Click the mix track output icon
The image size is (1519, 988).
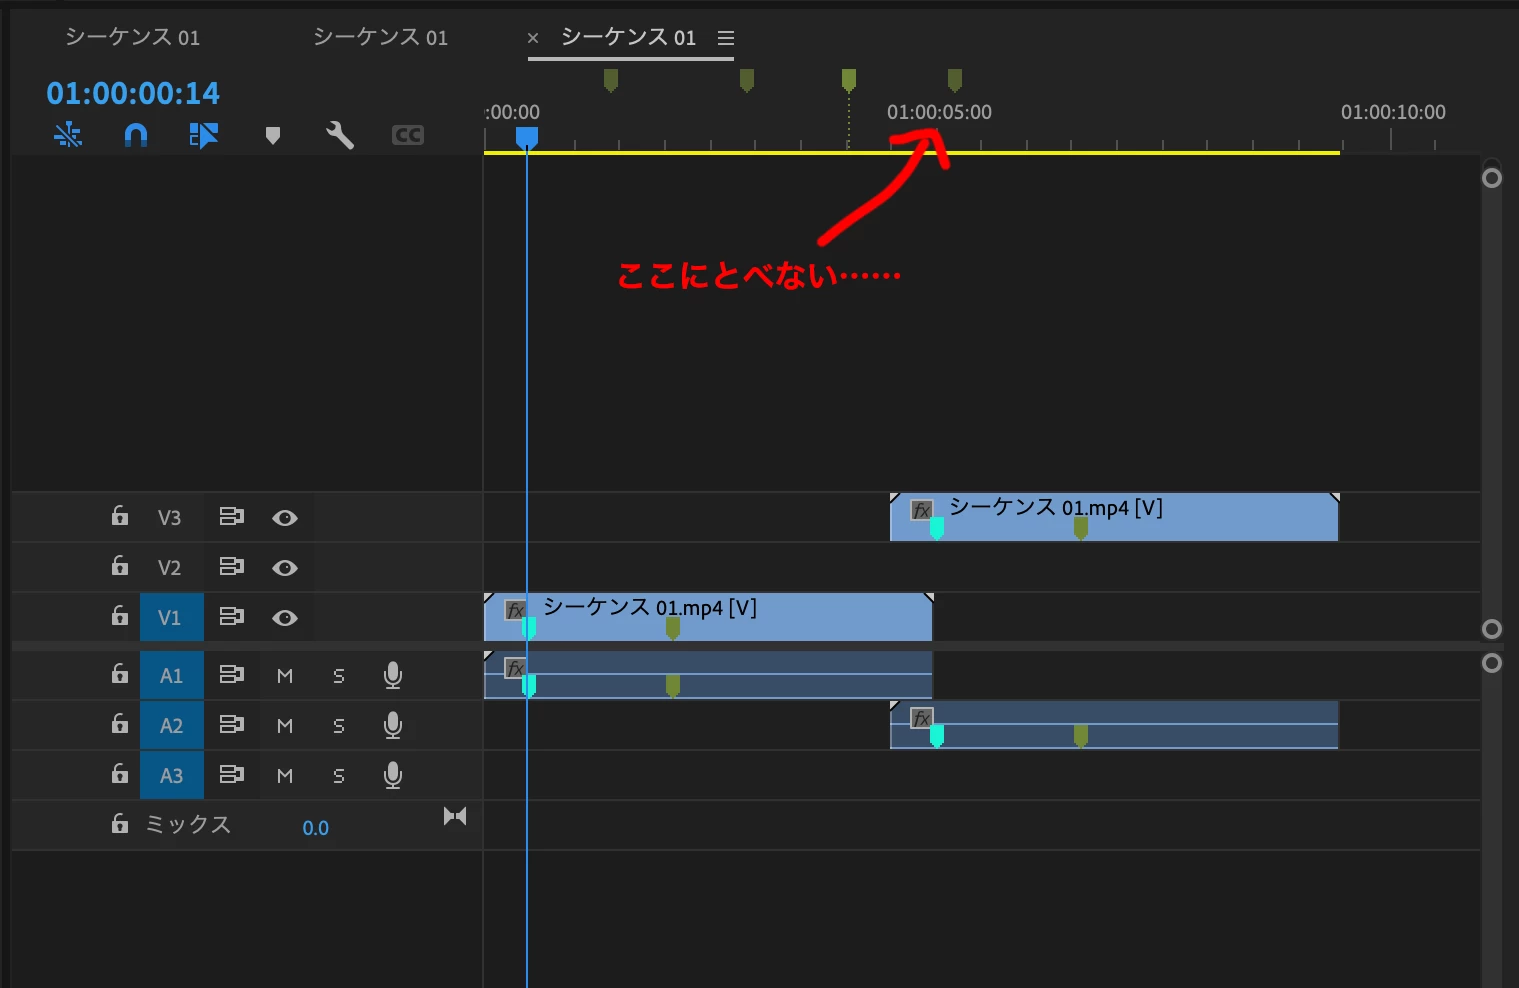(455, 816)
